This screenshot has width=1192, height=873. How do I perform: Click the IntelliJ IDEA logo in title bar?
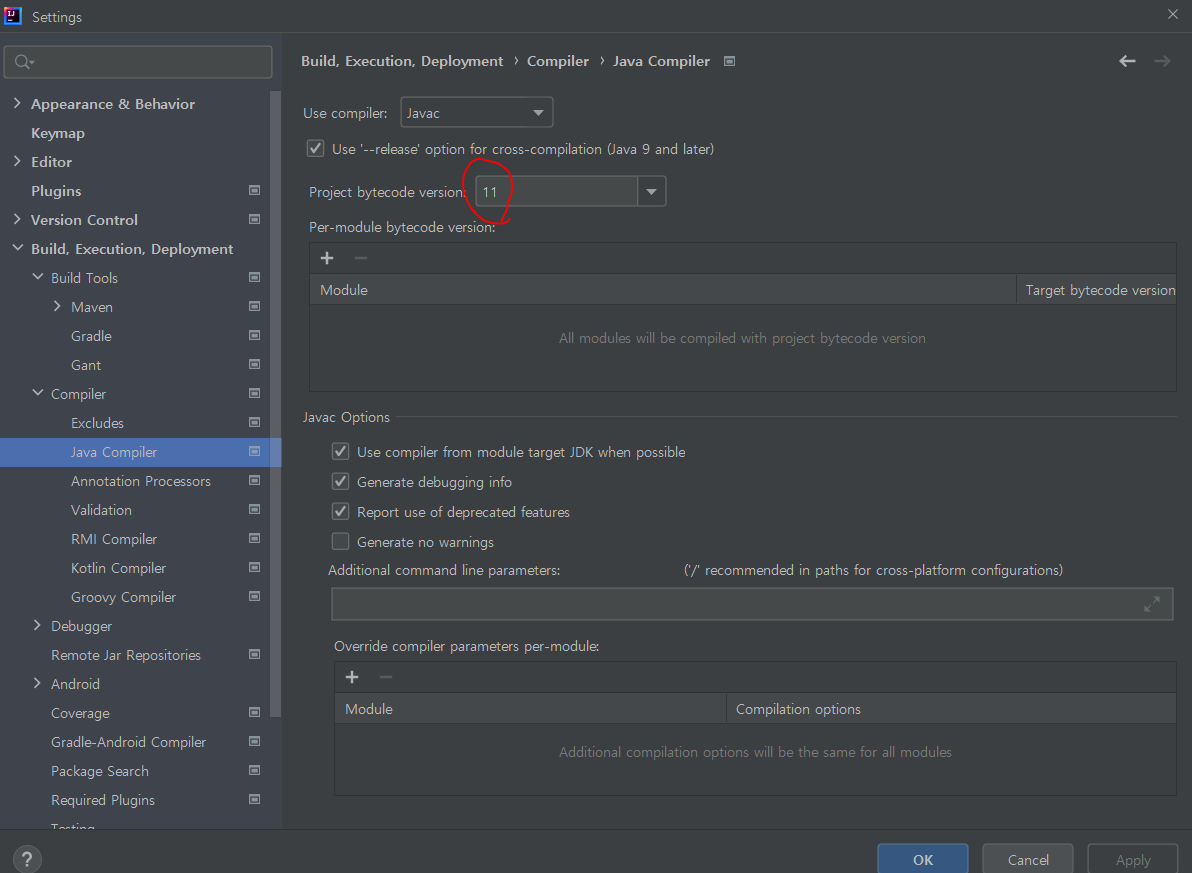pyautogui.click(x=13, y=16)
